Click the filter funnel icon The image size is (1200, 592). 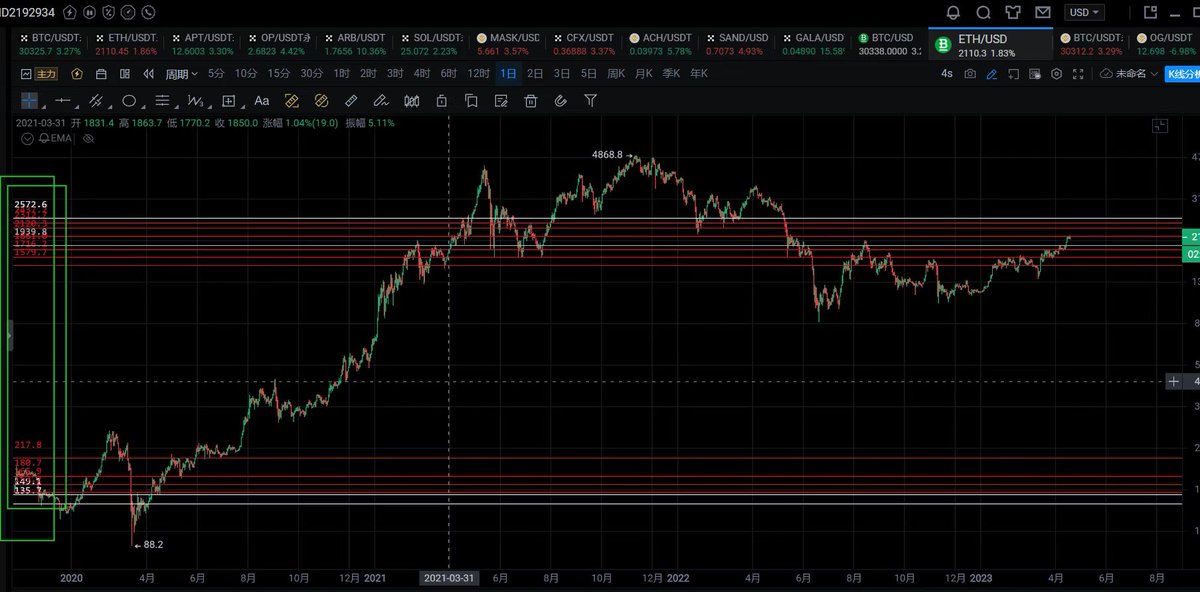(590, 100)
